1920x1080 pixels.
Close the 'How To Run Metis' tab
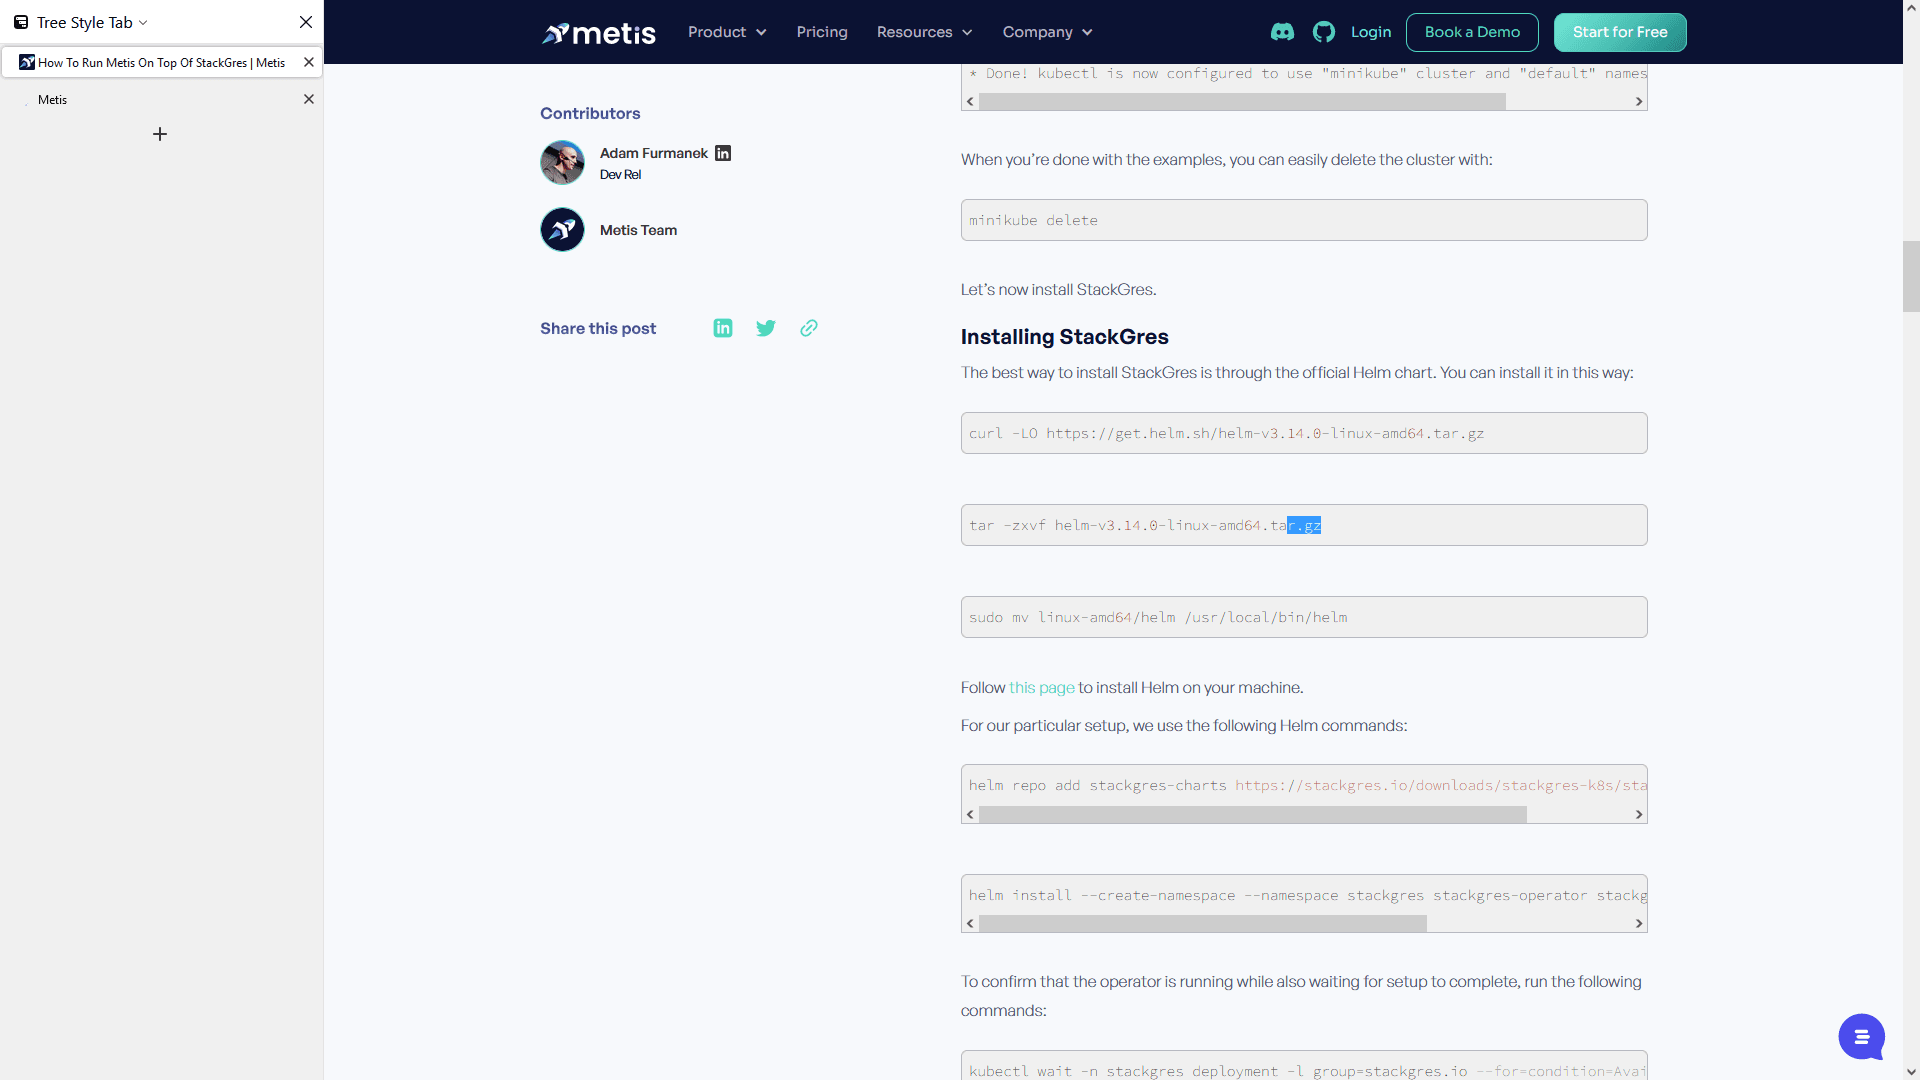coord(309,62)
